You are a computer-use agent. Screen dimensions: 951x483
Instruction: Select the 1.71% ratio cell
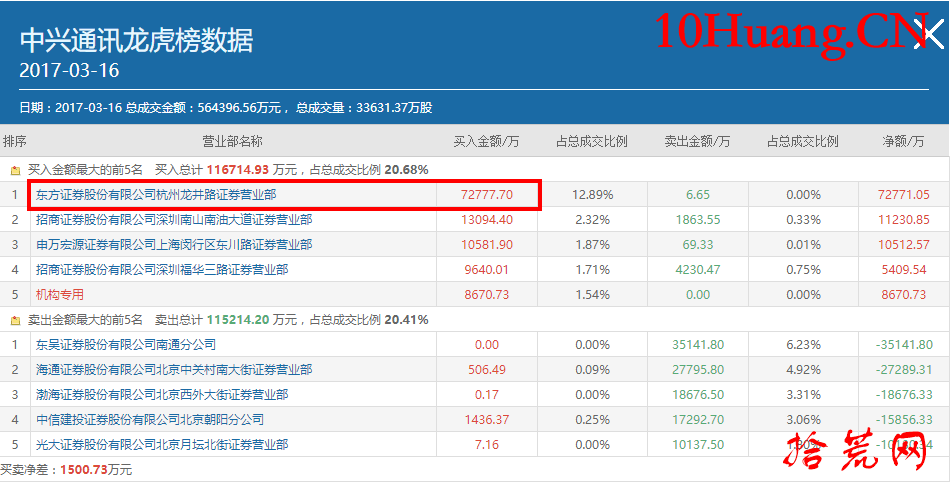(593, 269)
